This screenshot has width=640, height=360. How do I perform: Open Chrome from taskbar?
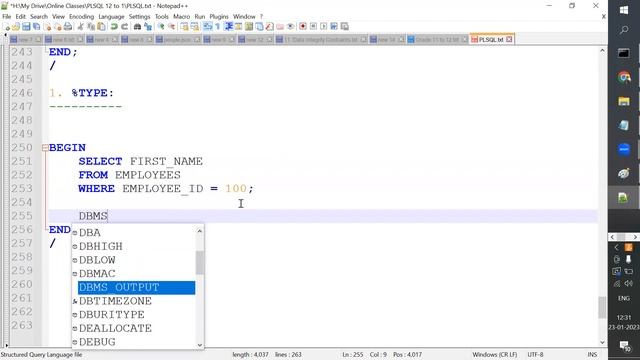click(624, 77)
